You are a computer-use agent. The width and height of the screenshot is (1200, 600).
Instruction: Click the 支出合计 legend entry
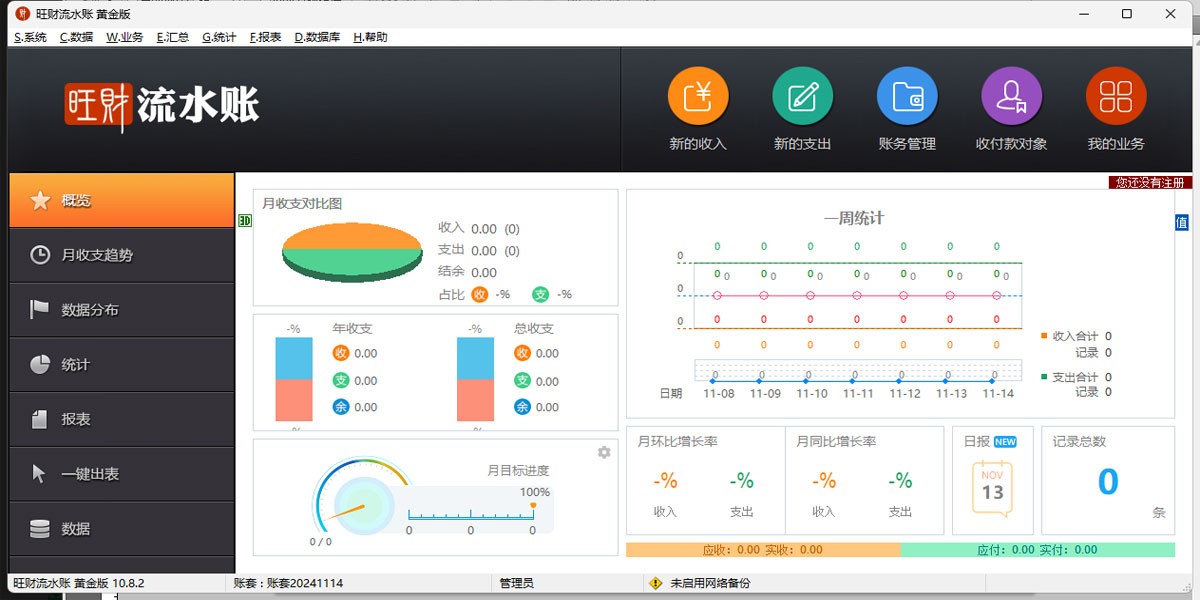click(1076, 377)
